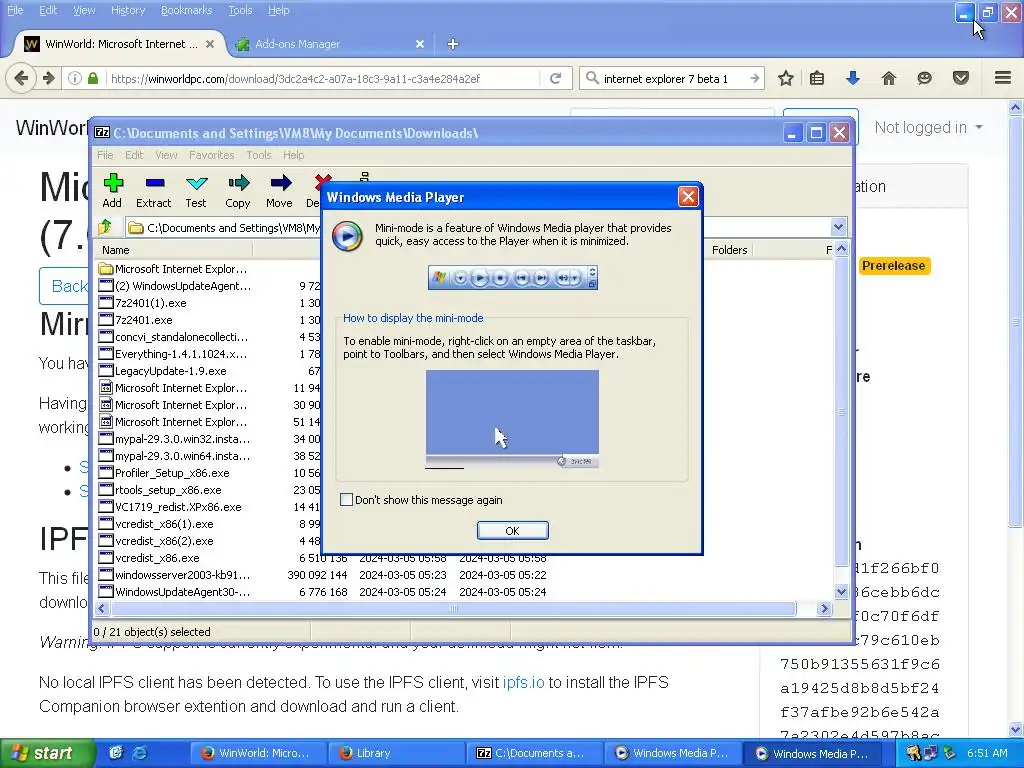Select windowsserver2003-kb91... file
The width and height of the screenshot is (1024, 768).
[x=175, y=575]
